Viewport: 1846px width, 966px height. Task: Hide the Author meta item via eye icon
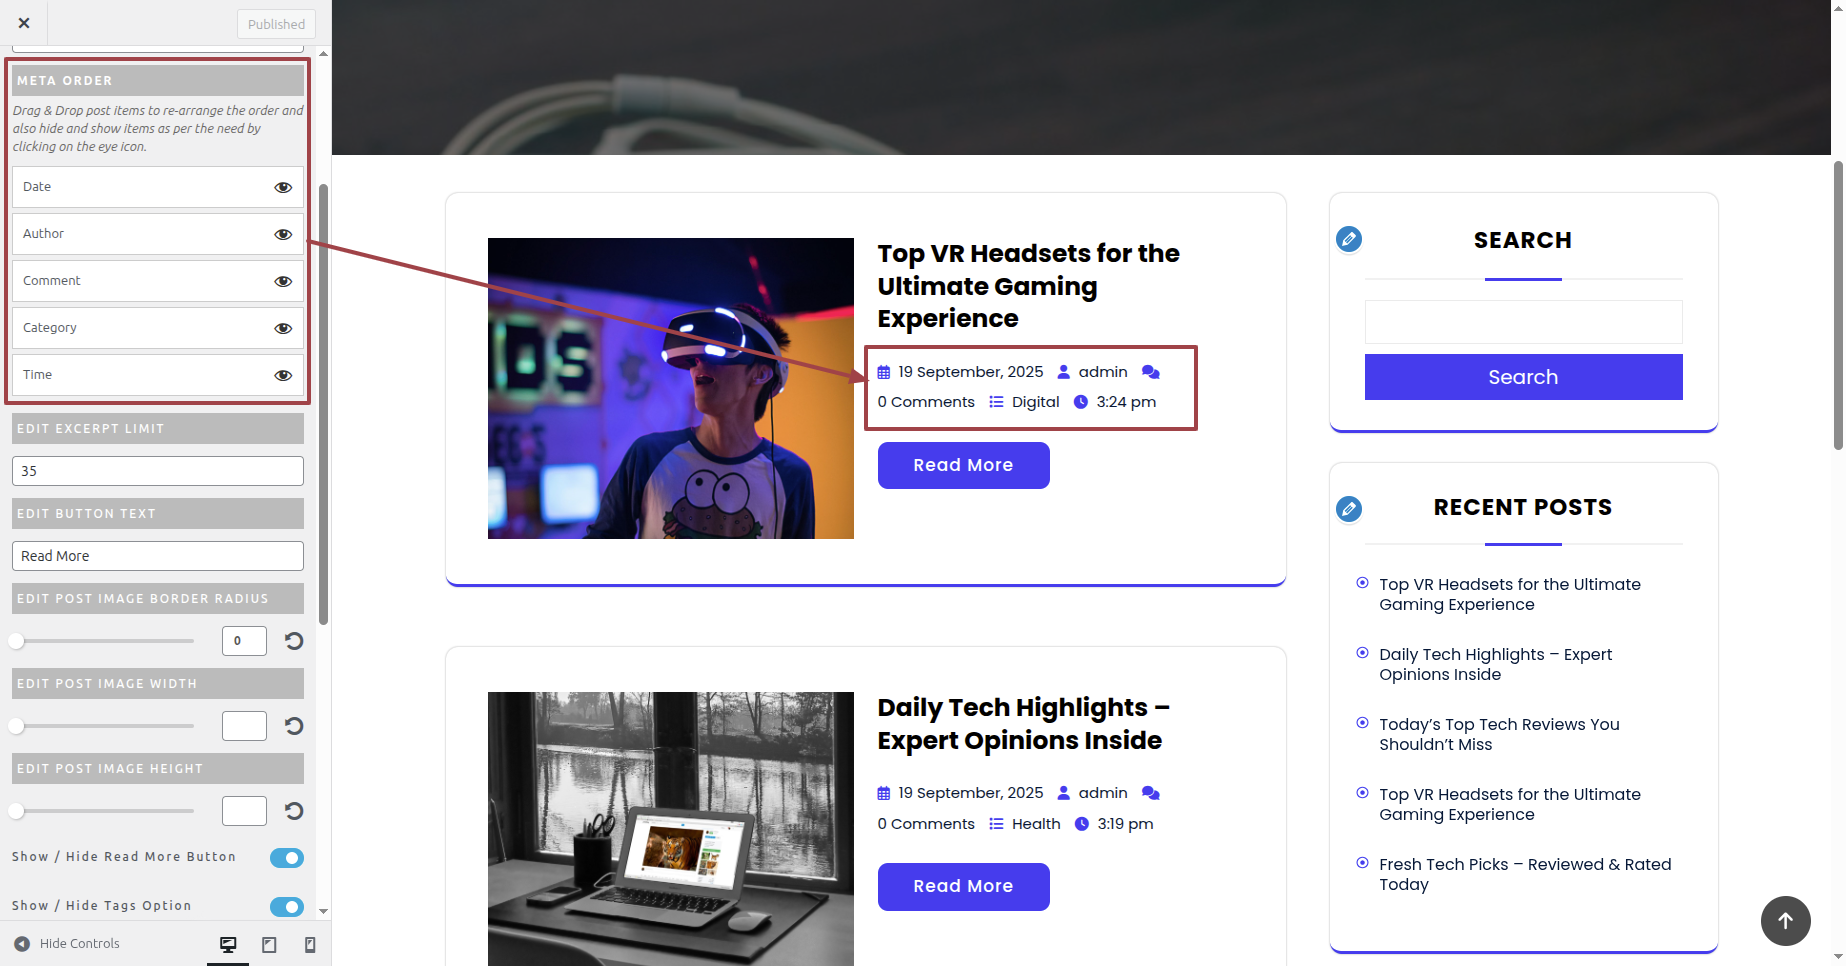point(283,234)
